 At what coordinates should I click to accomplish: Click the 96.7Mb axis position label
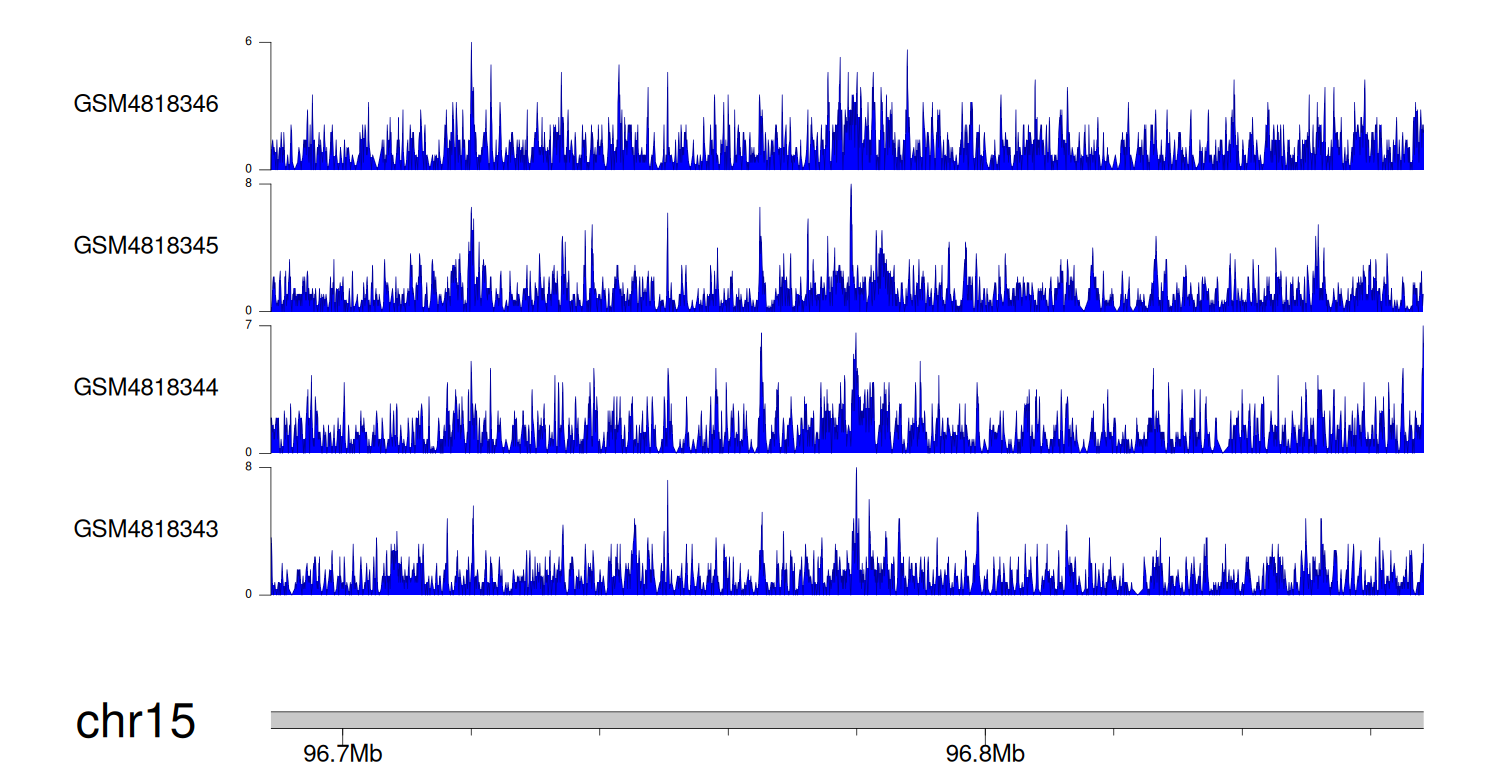[x=342, y=754]
